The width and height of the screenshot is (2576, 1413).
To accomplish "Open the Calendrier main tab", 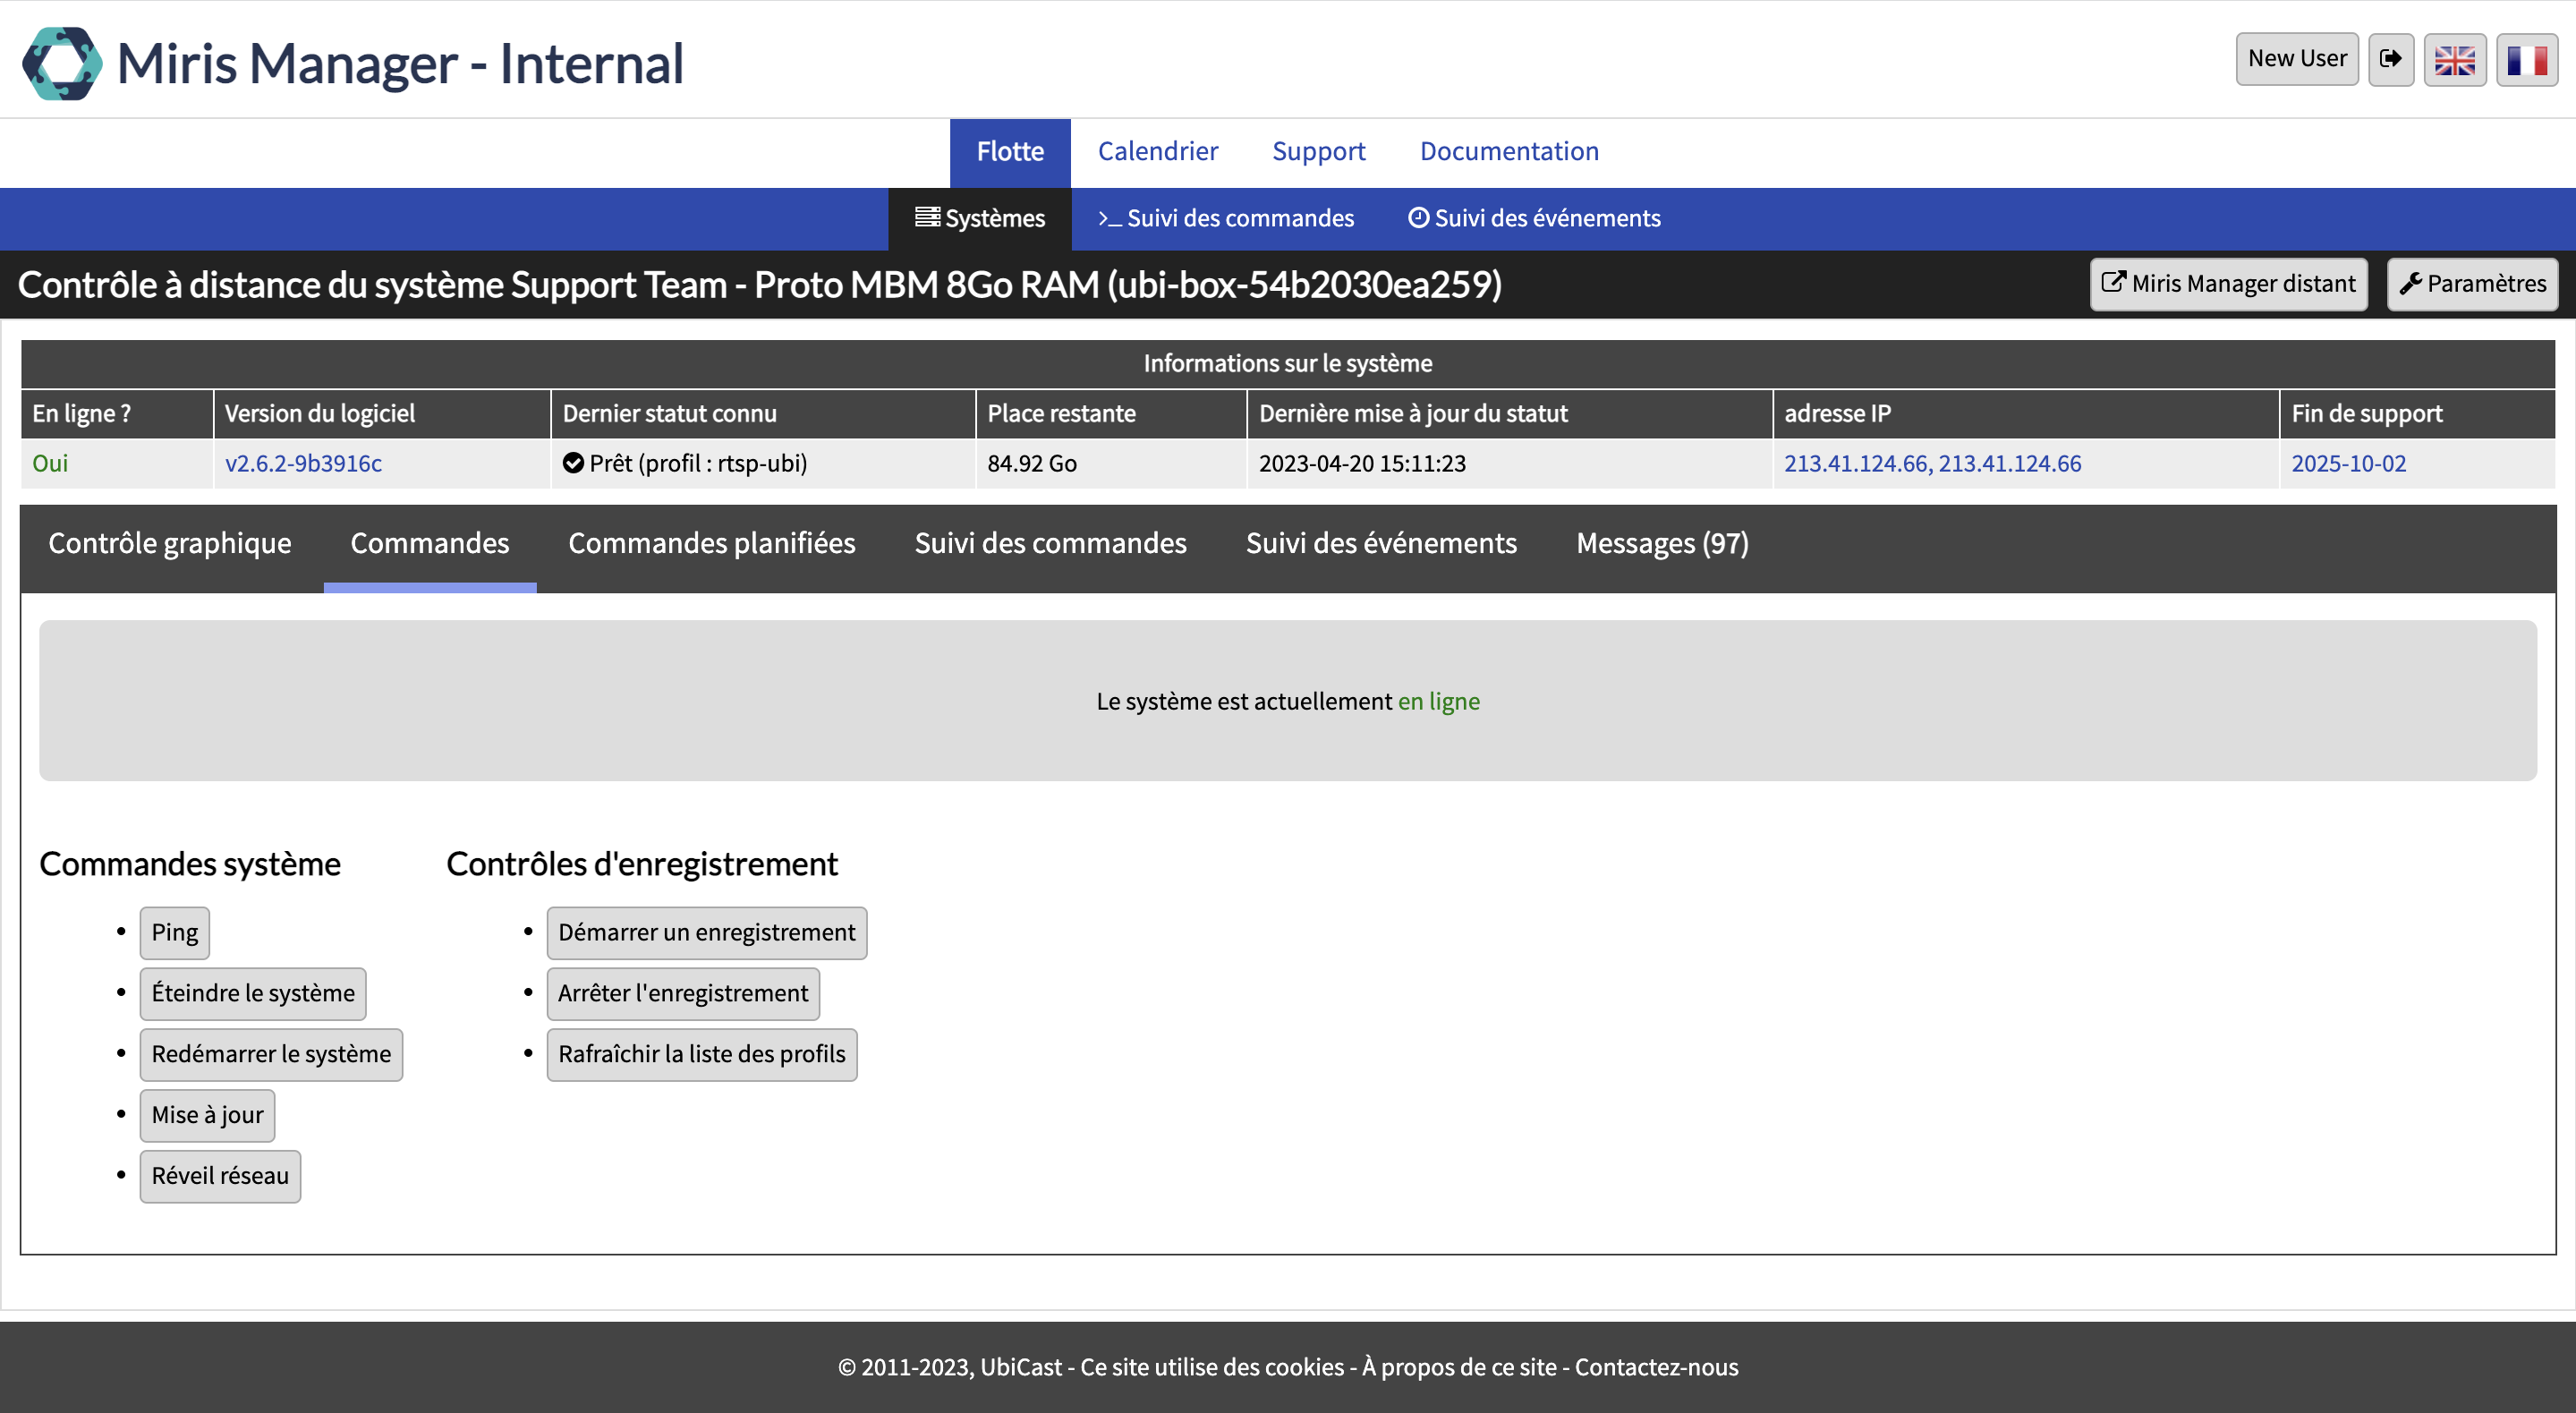I will click(1158, 152).
